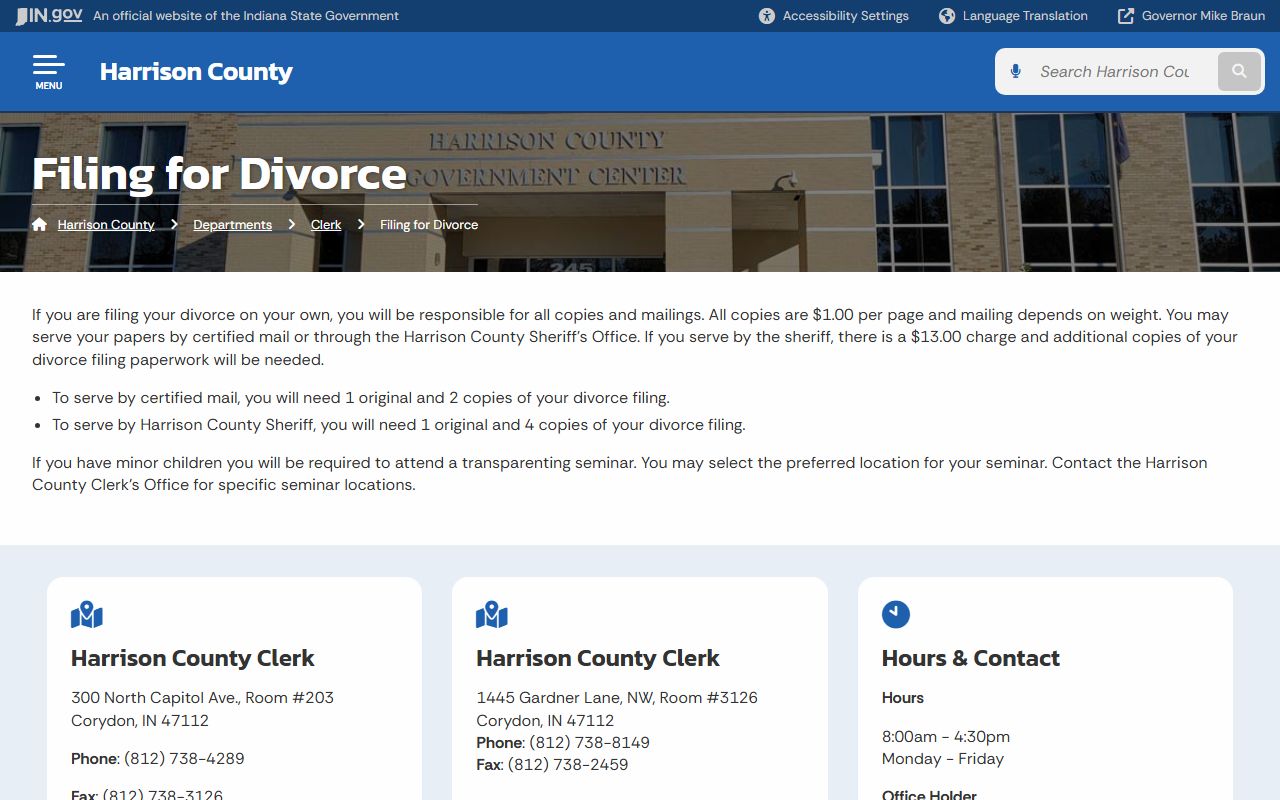Viewport: 1280px width, 800px height.
Task: Go to Harrison County breadcrumb
Action: tap(106, 225)
